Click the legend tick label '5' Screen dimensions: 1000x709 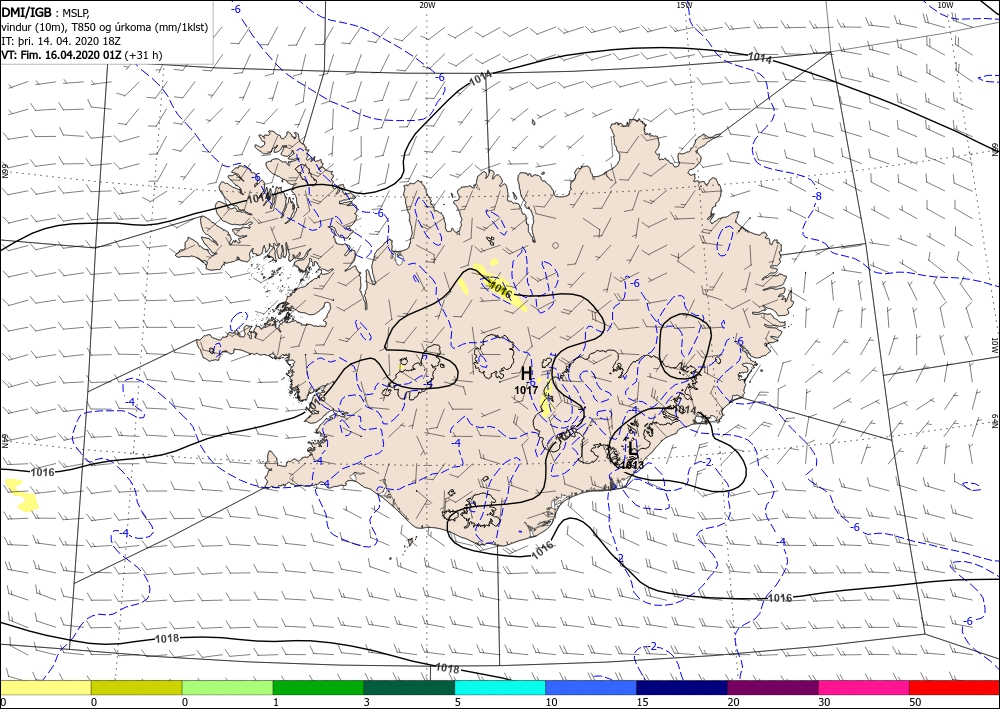pos(457,702)
